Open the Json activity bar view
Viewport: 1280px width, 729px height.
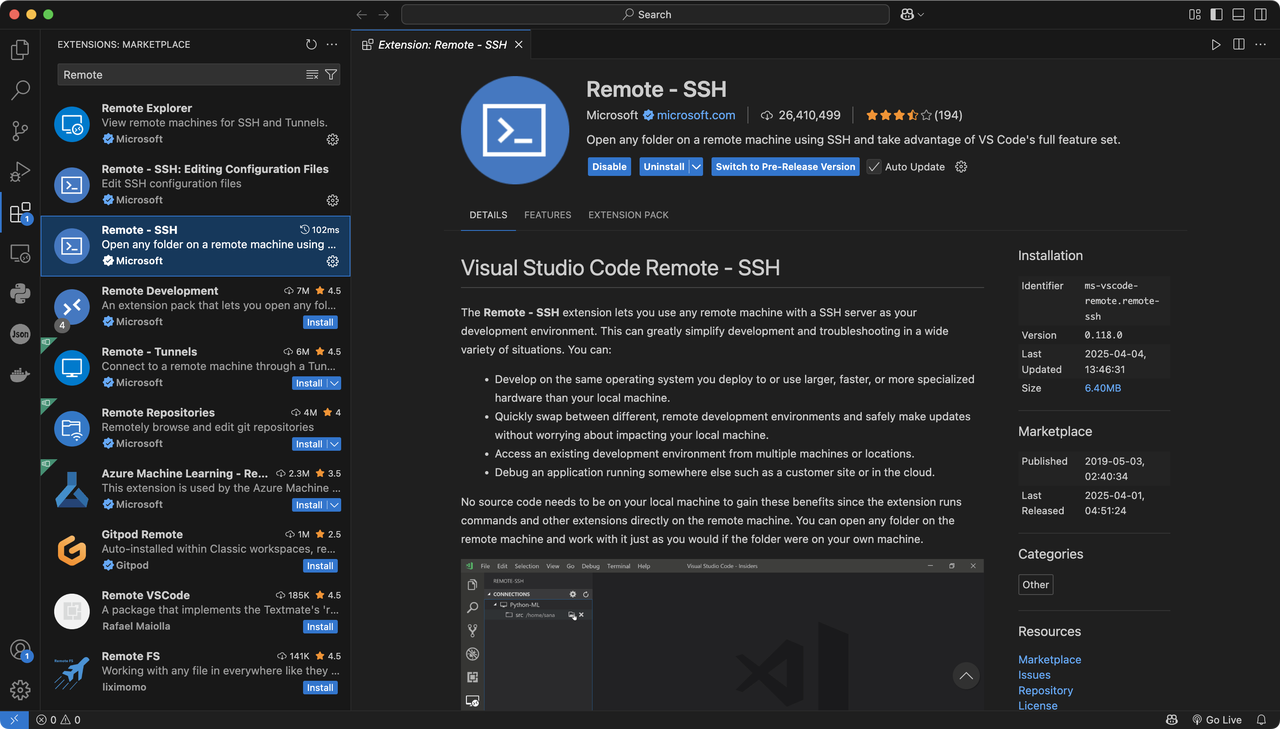click(x=20, y=334)
